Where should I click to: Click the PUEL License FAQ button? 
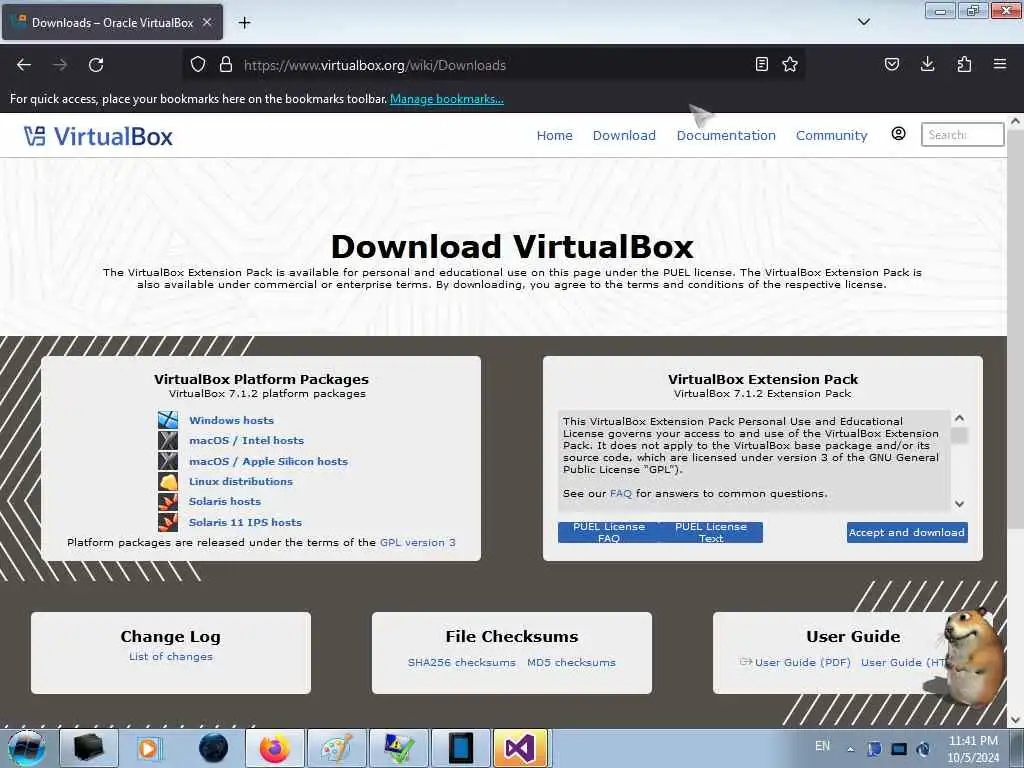[609, 532]
